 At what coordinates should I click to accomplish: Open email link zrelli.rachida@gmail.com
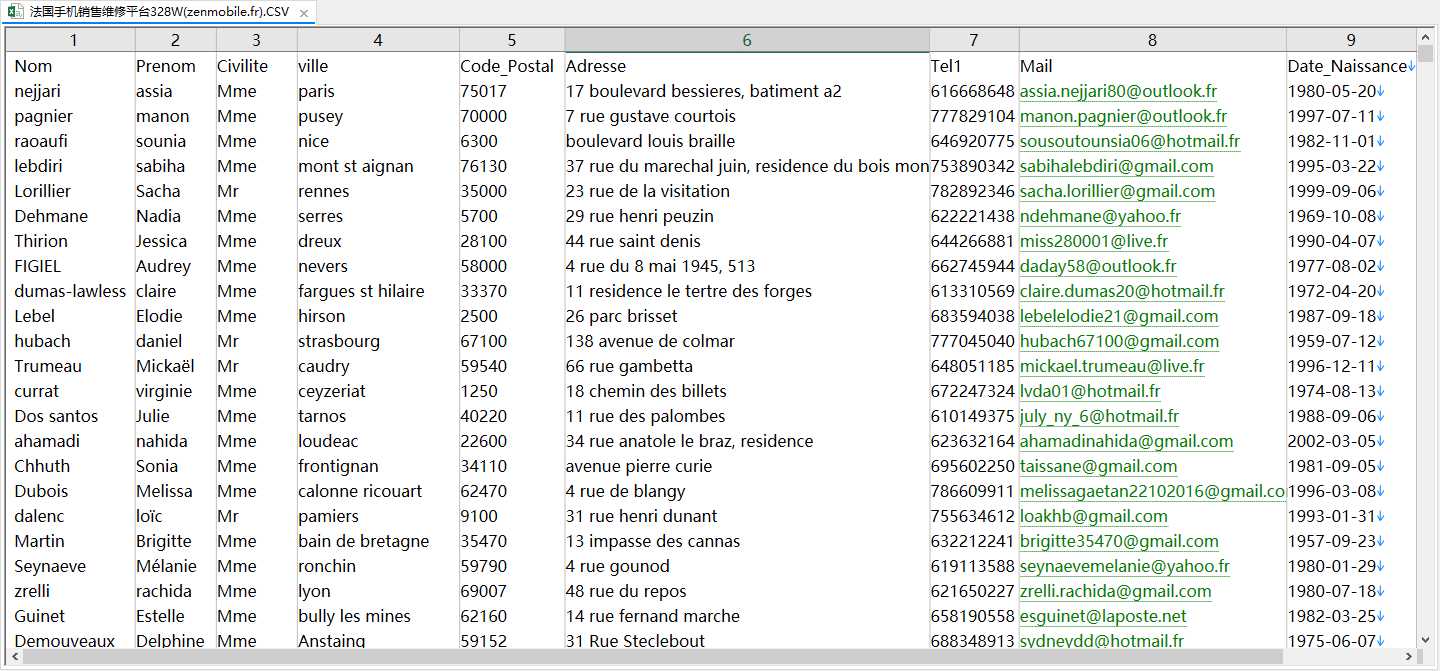tap(1115, 591)
